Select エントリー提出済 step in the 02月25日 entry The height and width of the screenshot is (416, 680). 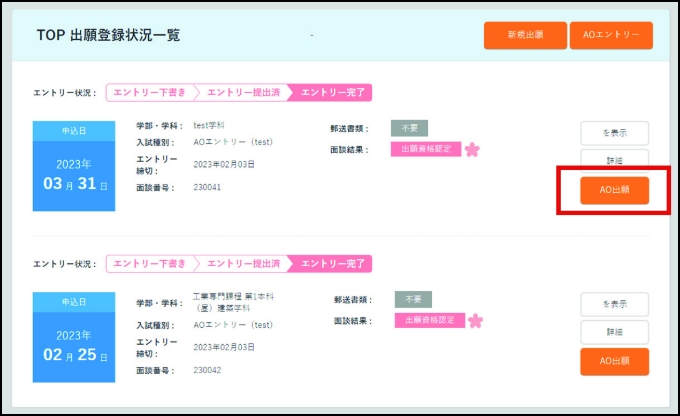pyautogui.click(x=244, y=264)
